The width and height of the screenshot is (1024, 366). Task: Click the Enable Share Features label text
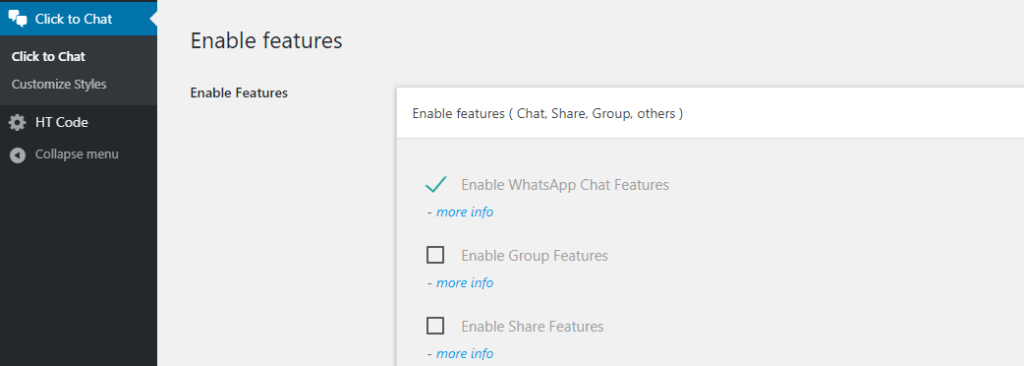pyautogui.click(x=532, y=326)
